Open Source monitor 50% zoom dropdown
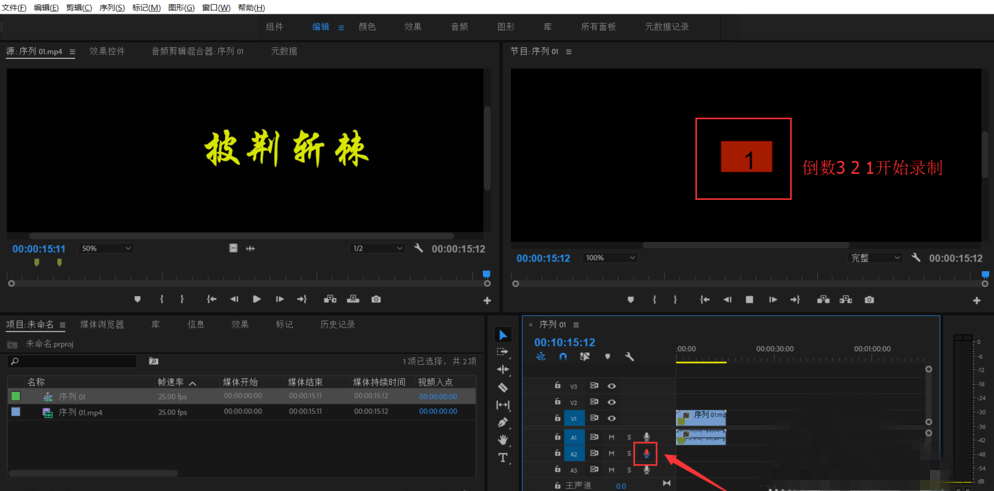The image size is (994, 491). point(105,248)
